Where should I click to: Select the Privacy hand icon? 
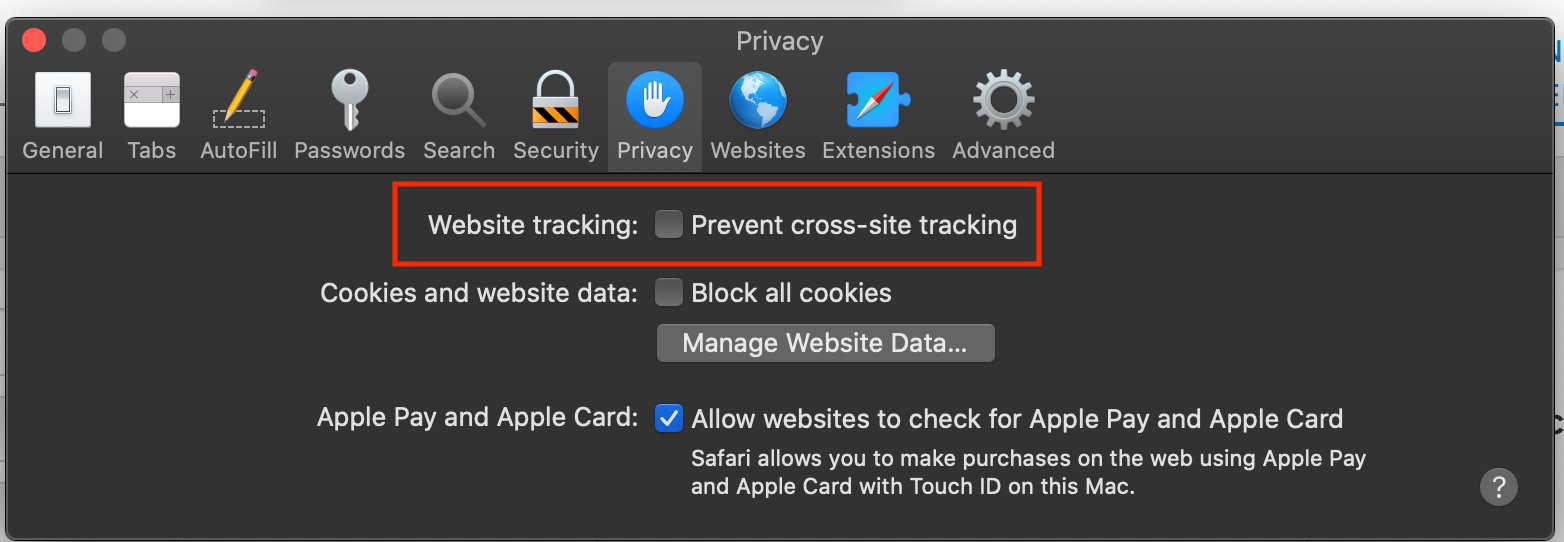[655, 101]
